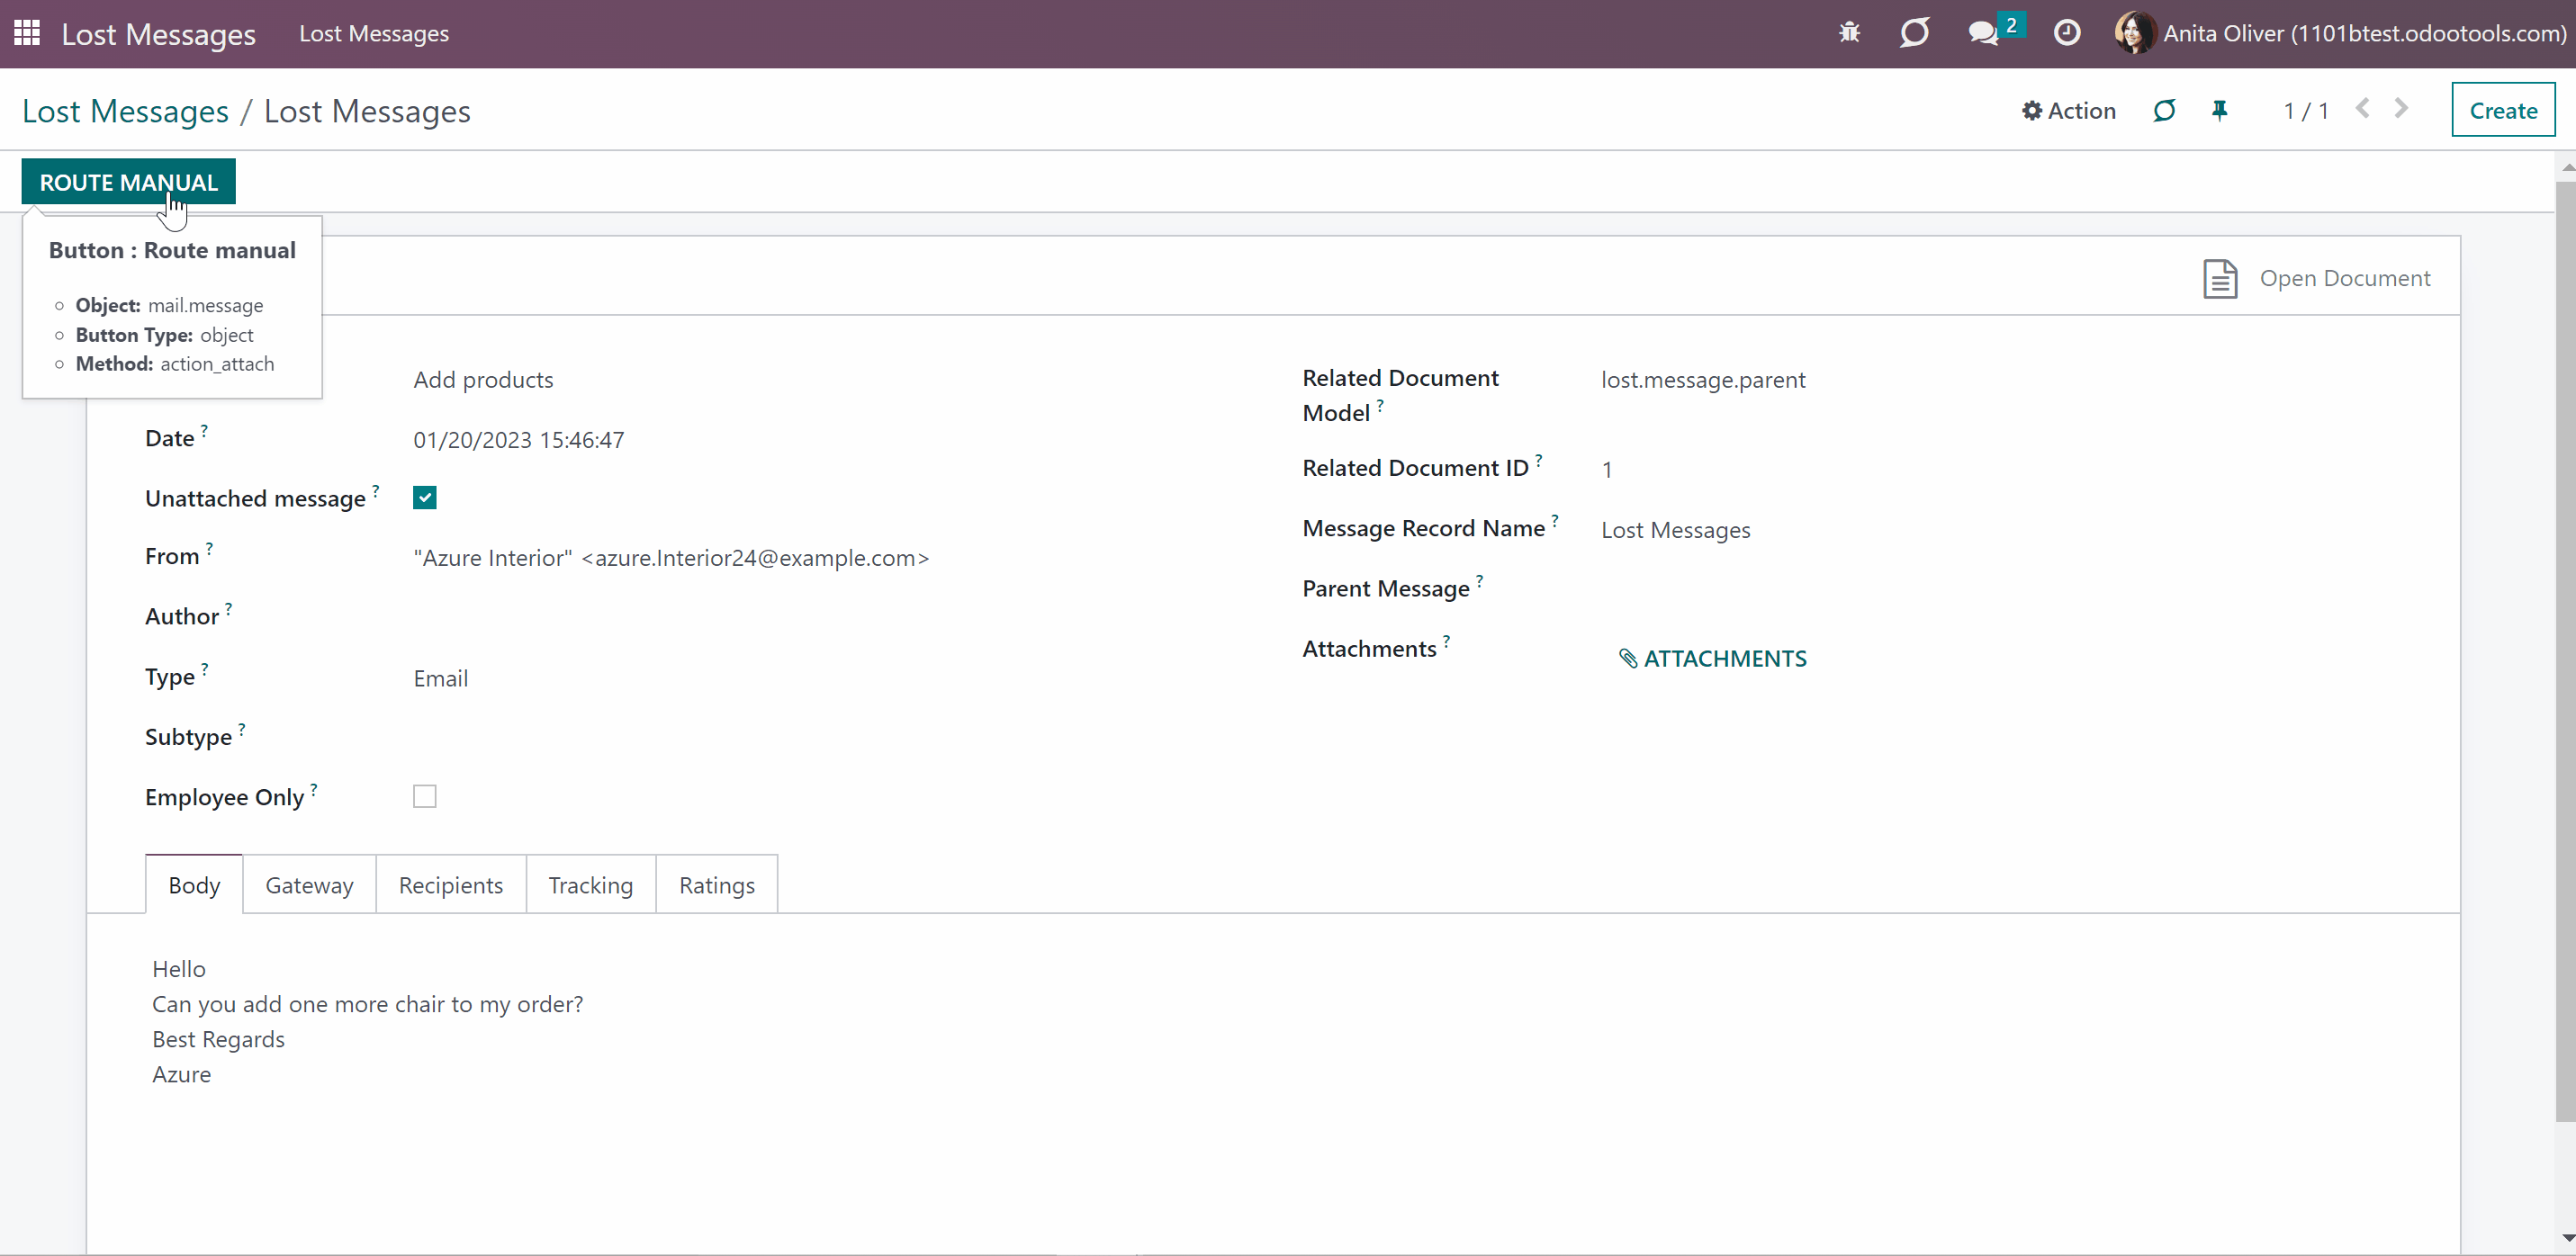Click Anita Oliver's avatar picture
The width and height of the screenshot is (2576, 1256).
[2134, 33]
